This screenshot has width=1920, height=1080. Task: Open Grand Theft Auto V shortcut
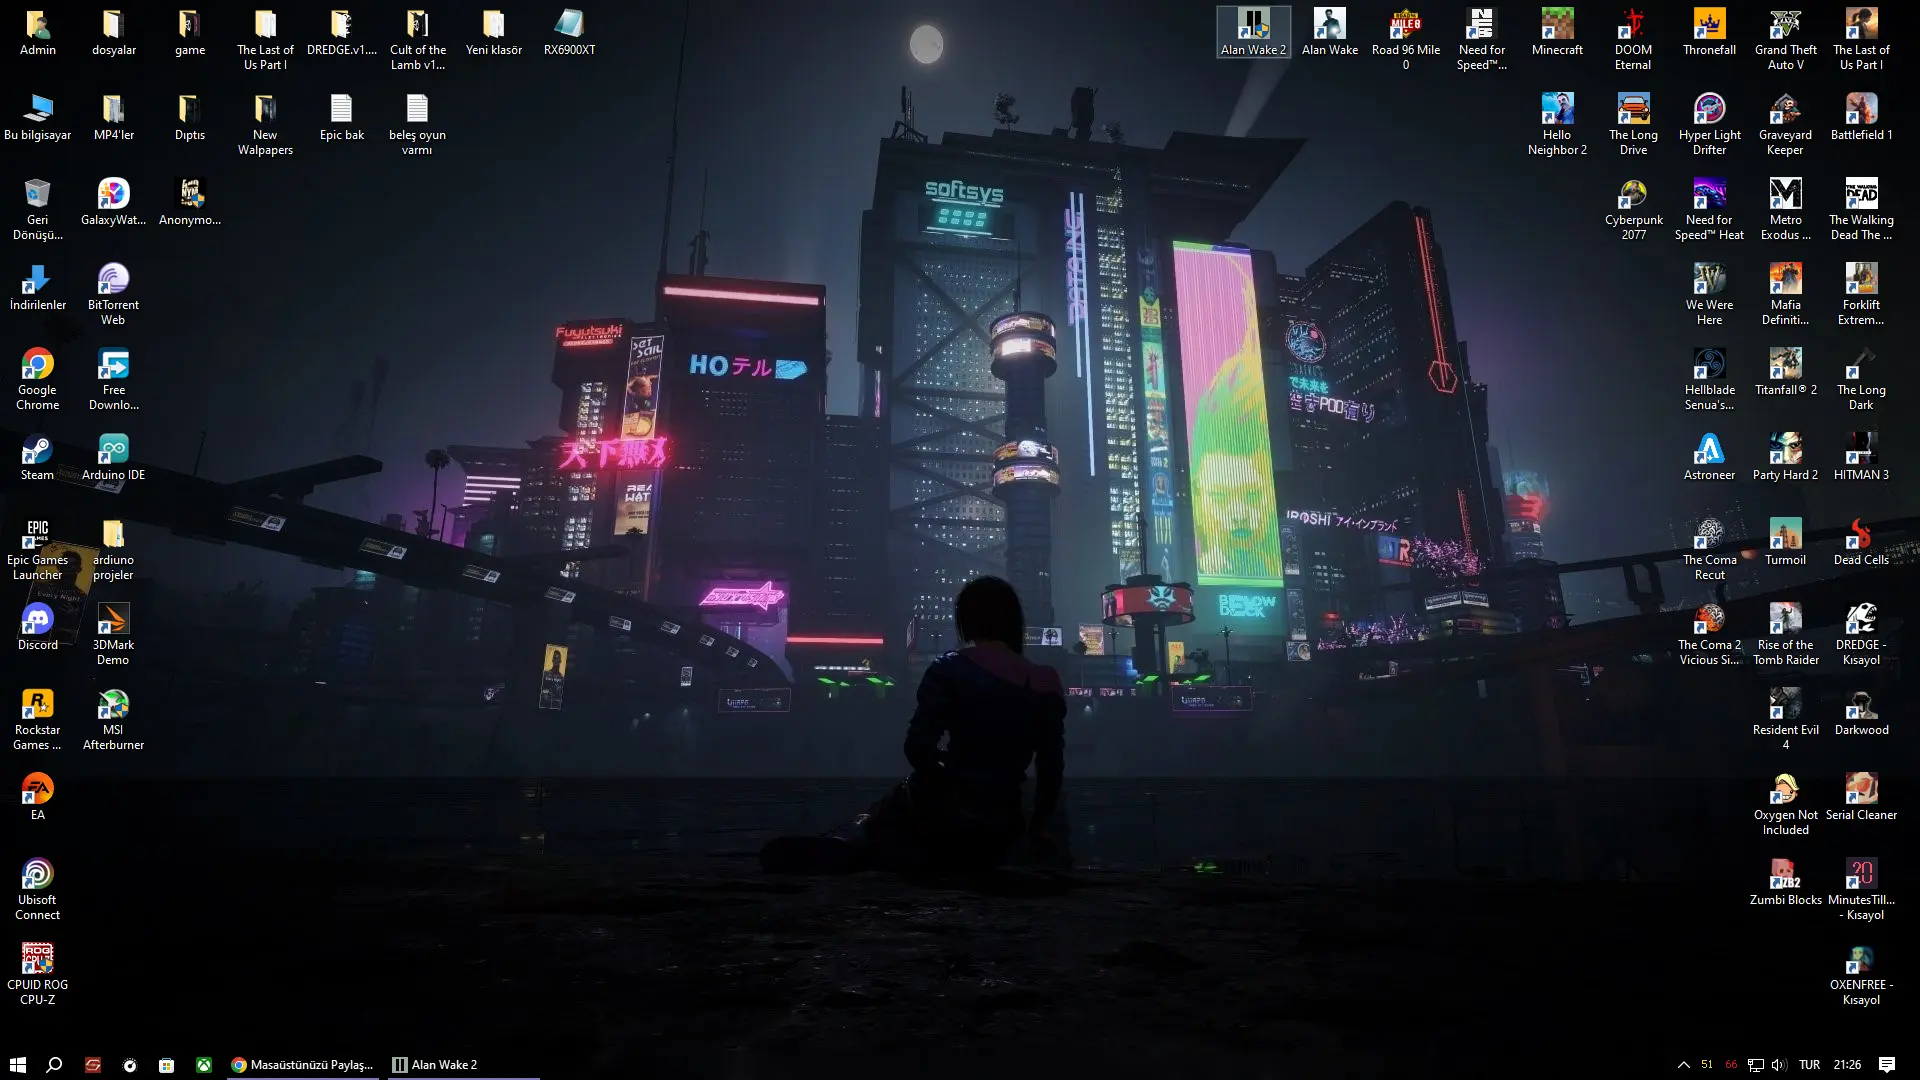1785,39
